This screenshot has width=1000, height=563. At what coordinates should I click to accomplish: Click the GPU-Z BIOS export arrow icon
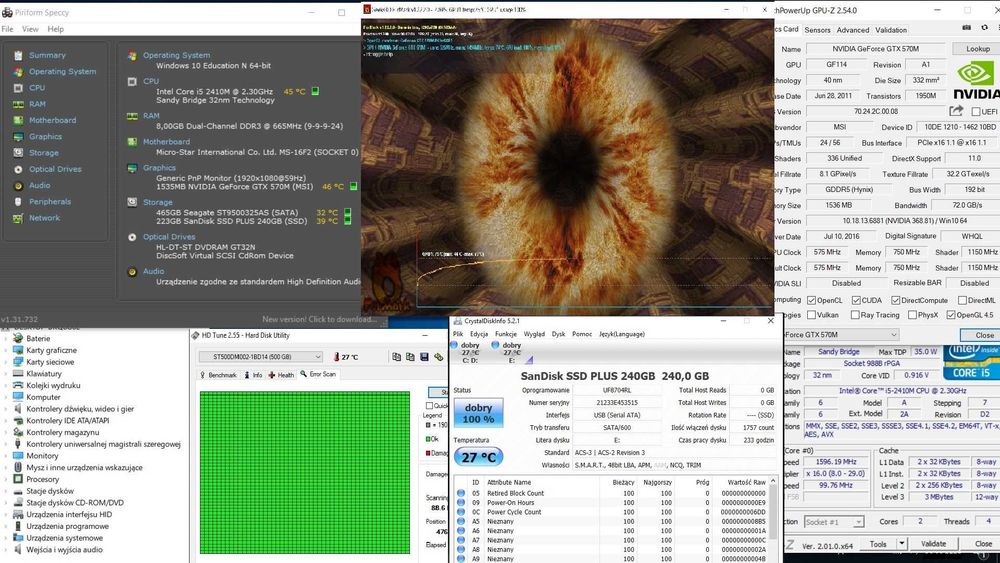957,111
